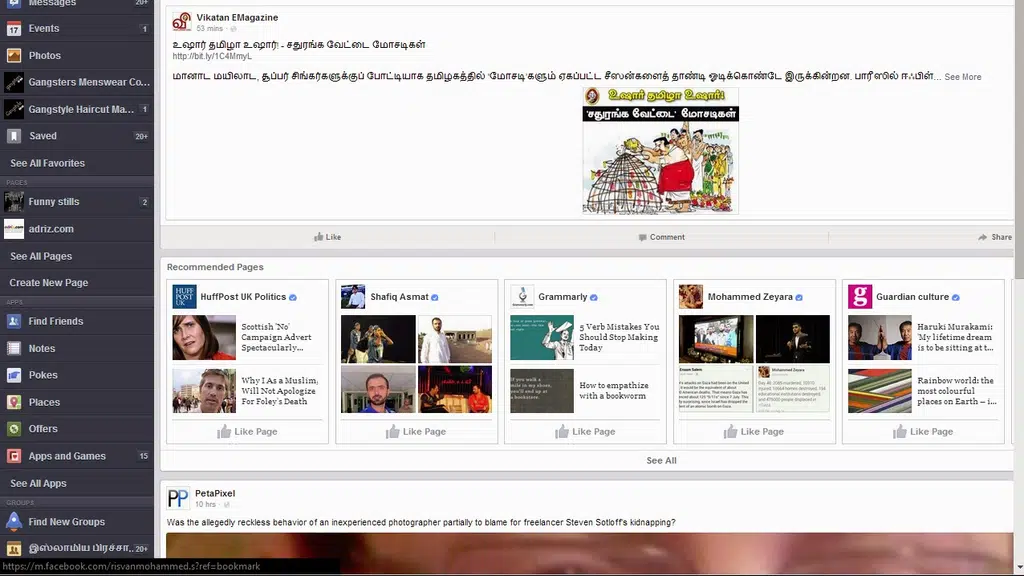The height and width of the screenshot is (576, 1024).
Task: Open Vikatan EMagazine page name link
Action: tap(237, 18)
